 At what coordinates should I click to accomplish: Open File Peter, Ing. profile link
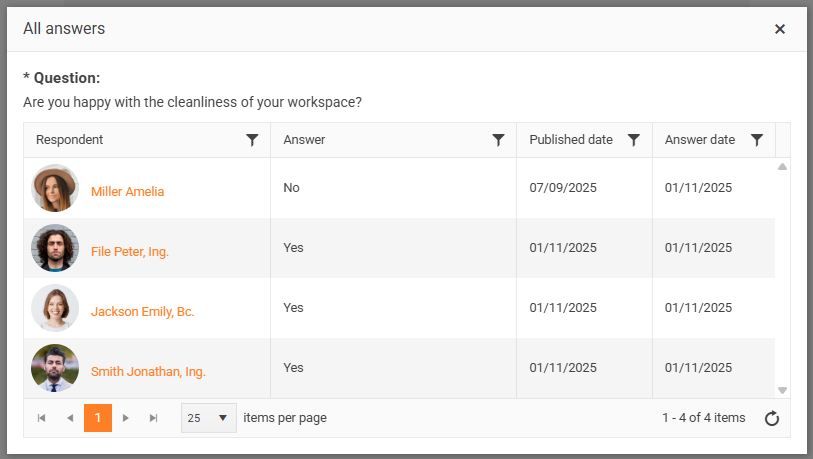tap(130, 251)
